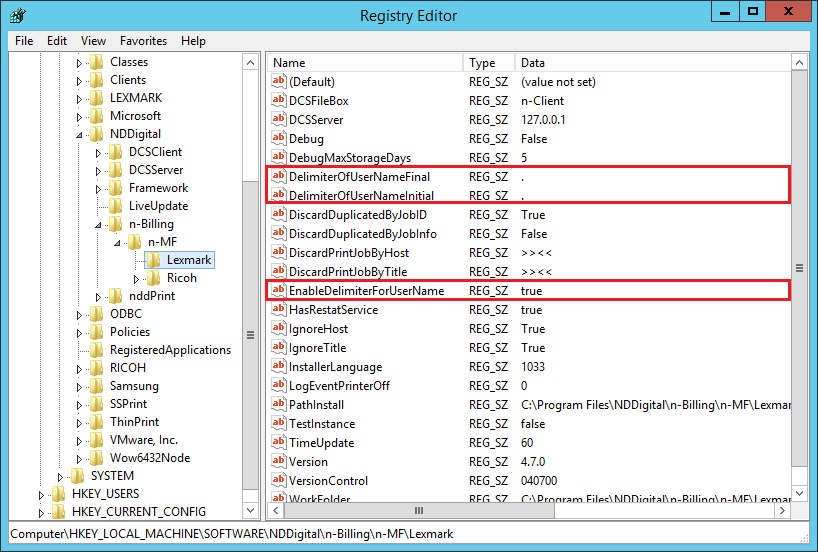Select the Lexmark folder icon in tree
Viewport: 818px width, 552px height.
coord(154,260)
